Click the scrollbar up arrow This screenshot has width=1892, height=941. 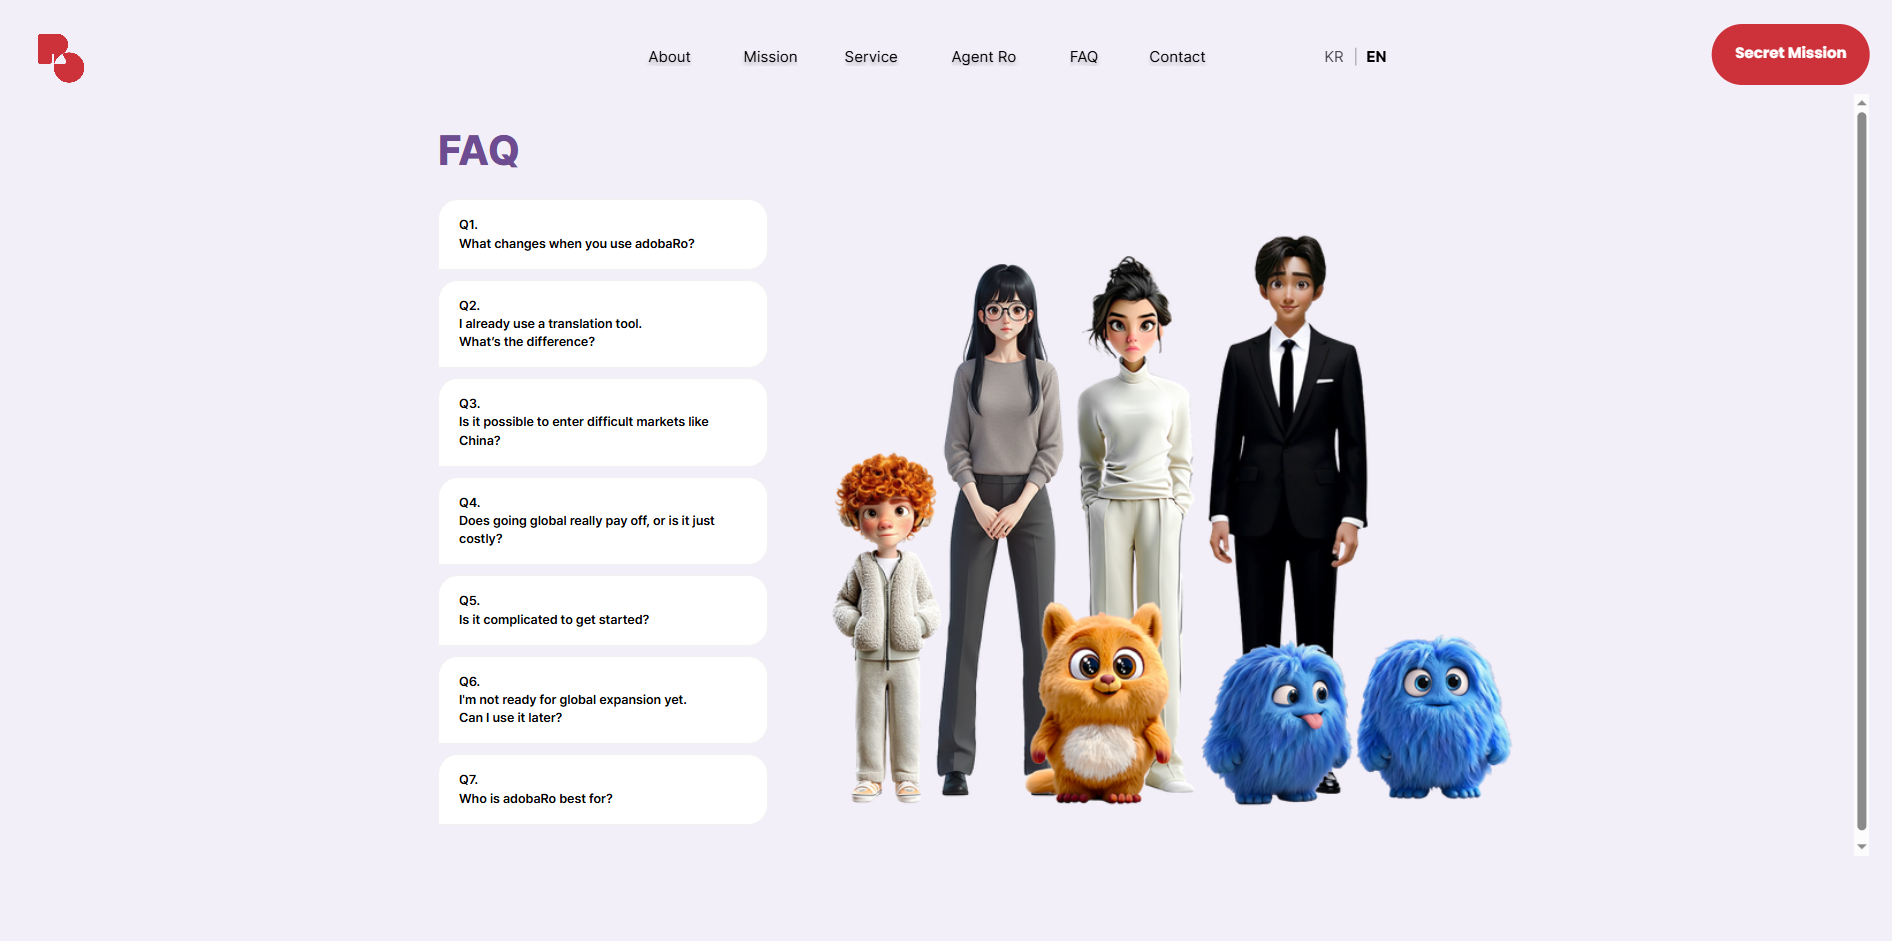tap(1861, 102)
